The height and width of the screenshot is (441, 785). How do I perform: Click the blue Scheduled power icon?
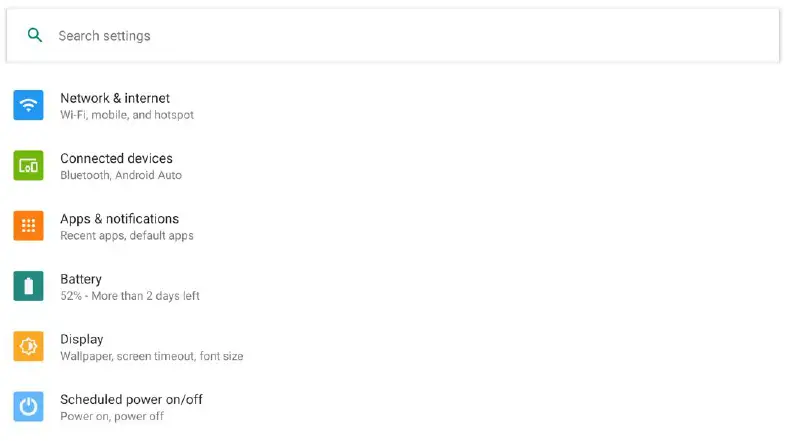pos(28,406)
